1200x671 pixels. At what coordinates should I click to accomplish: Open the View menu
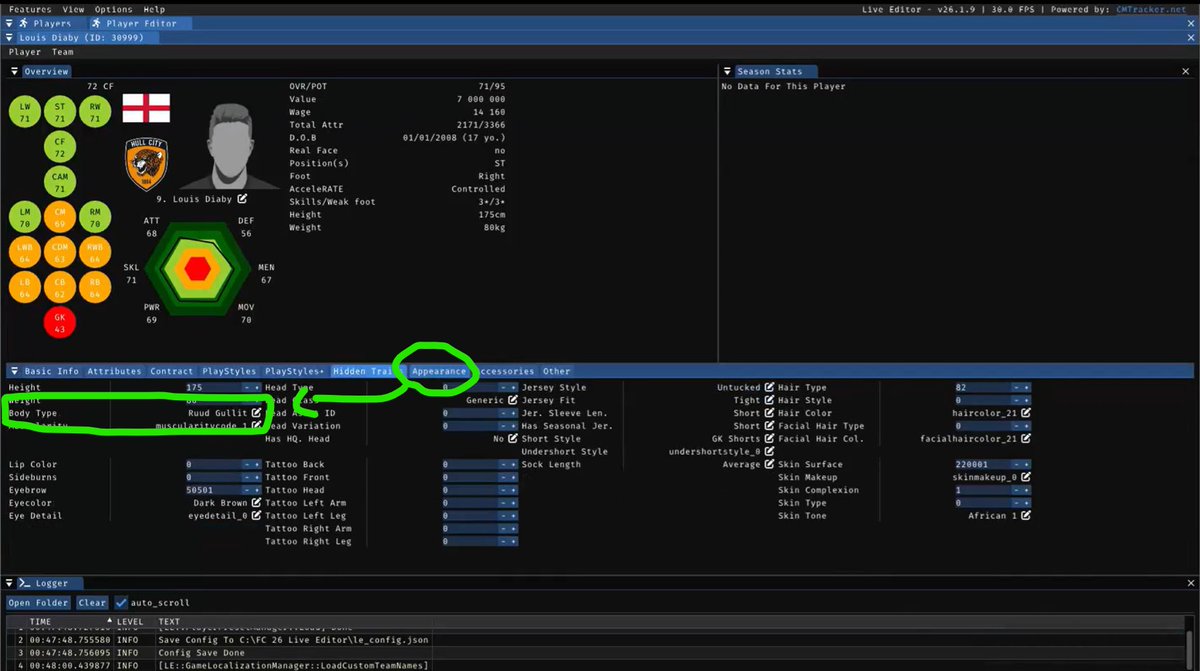[x=73, y=9]
